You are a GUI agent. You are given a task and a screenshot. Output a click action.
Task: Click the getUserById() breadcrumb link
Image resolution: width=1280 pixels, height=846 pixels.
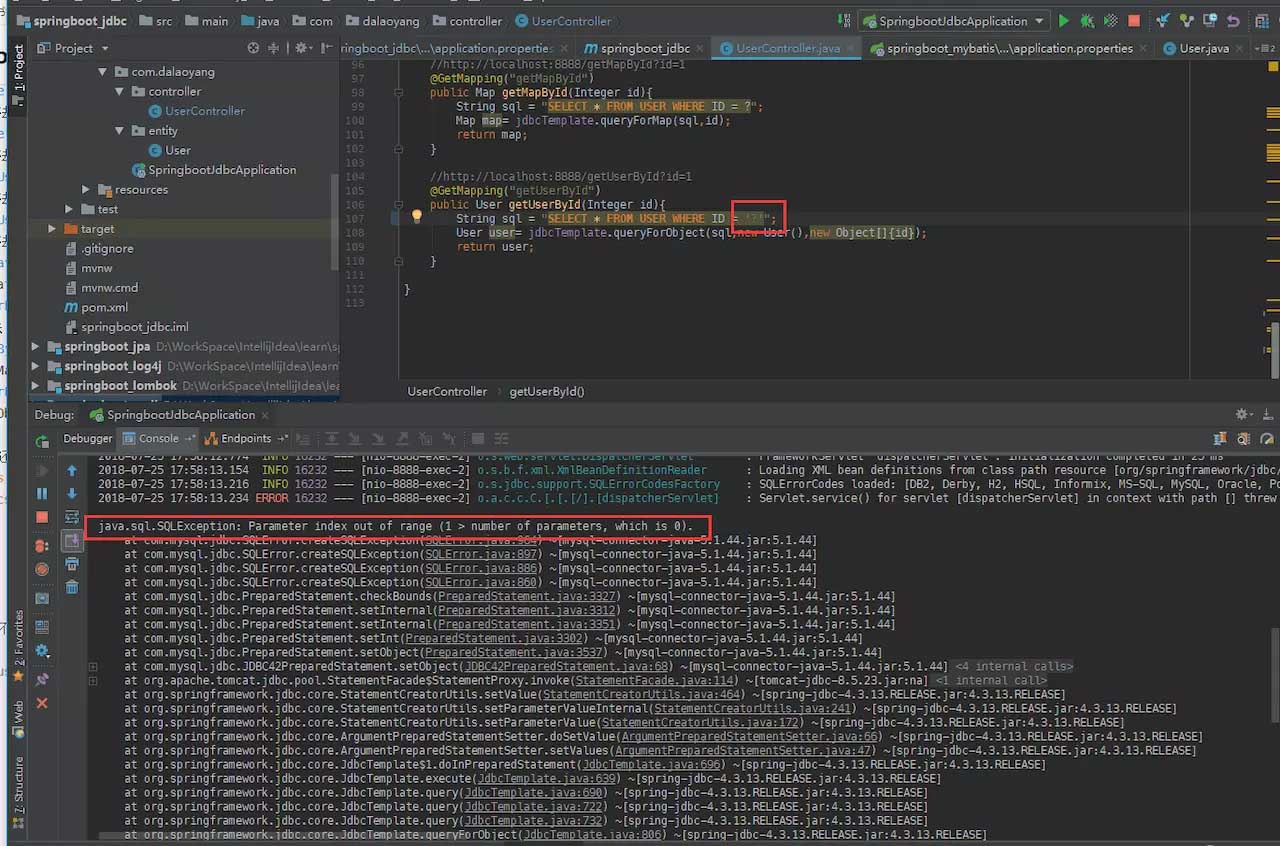(x=546, y=391)
